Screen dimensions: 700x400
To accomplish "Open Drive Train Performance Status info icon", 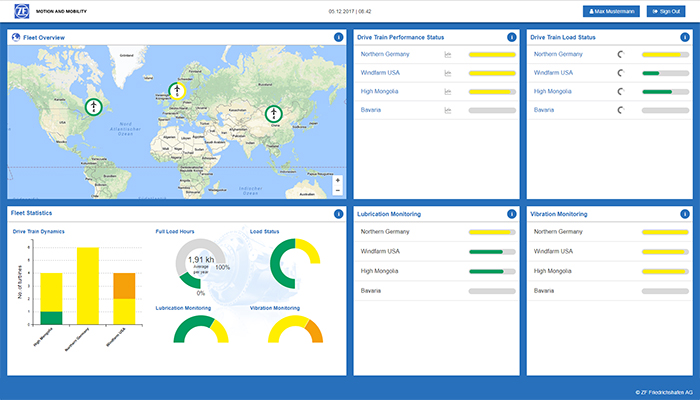I will click(512, 38).
